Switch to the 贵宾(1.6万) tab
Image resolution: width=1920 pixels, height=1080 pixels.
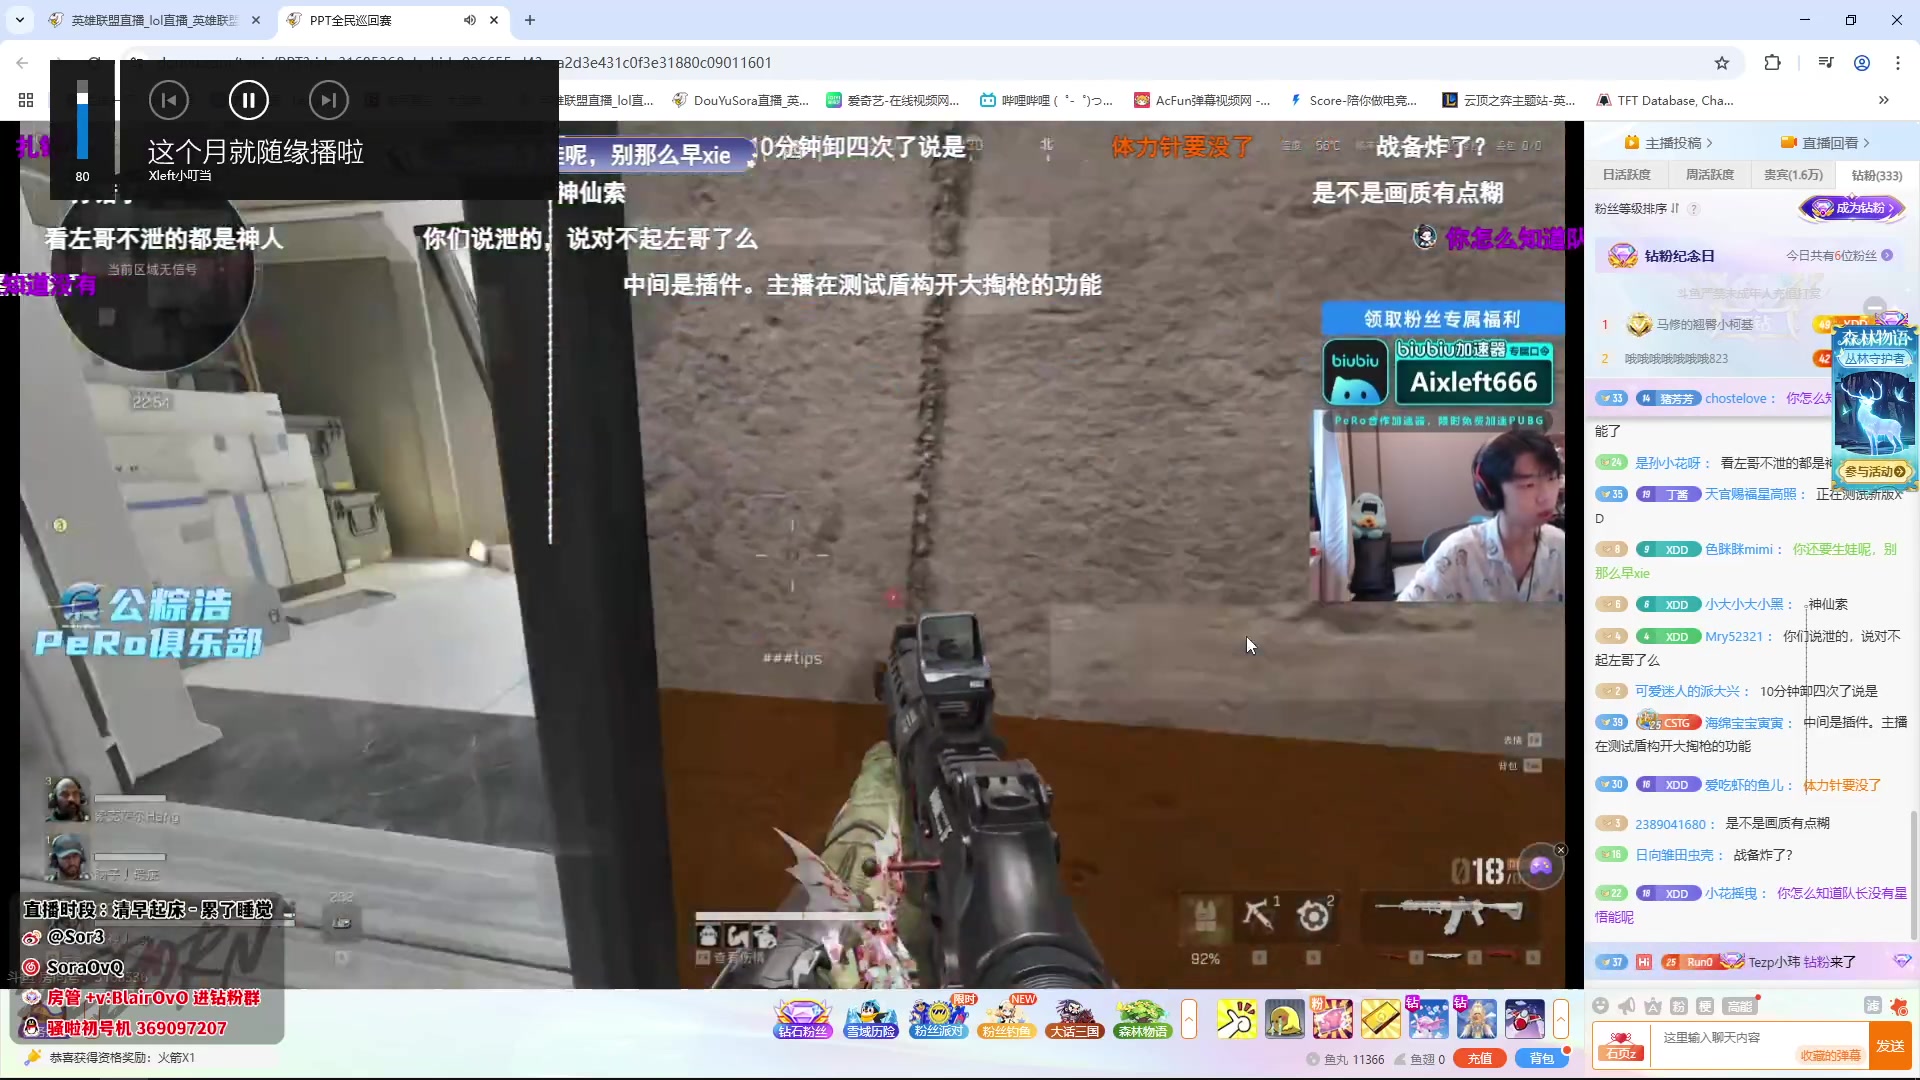coord(1792,175)
